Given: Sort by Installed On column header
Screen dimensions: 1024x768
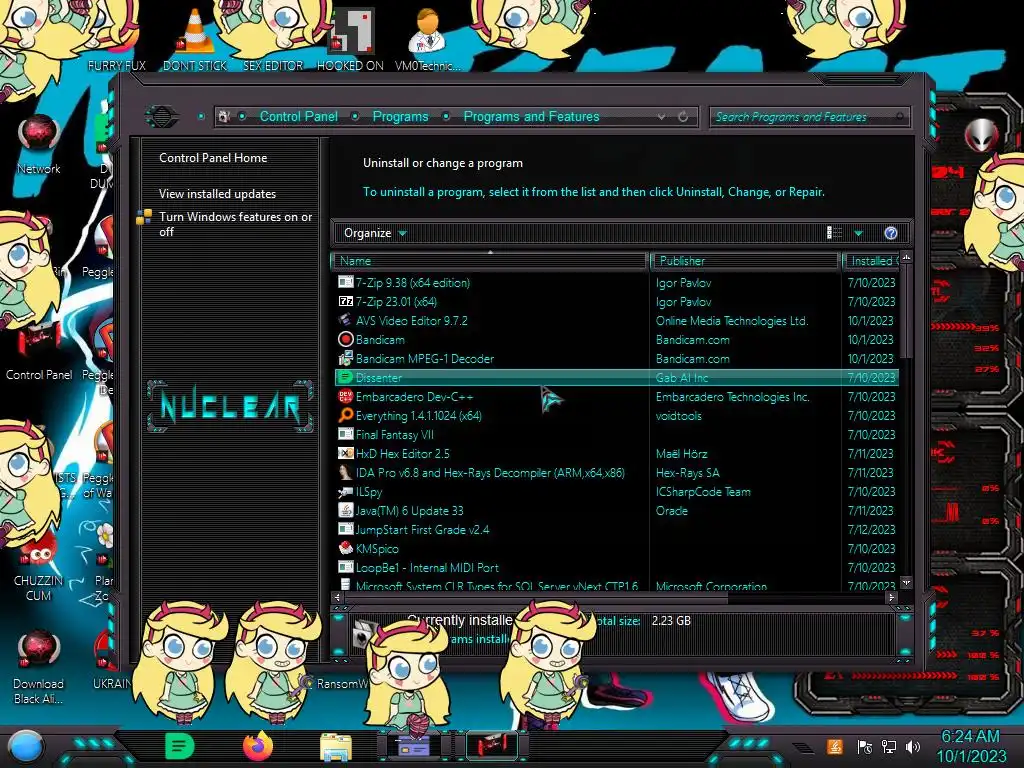Looking at the screenshot, I should pyautogui.click(x=872, y=261).
